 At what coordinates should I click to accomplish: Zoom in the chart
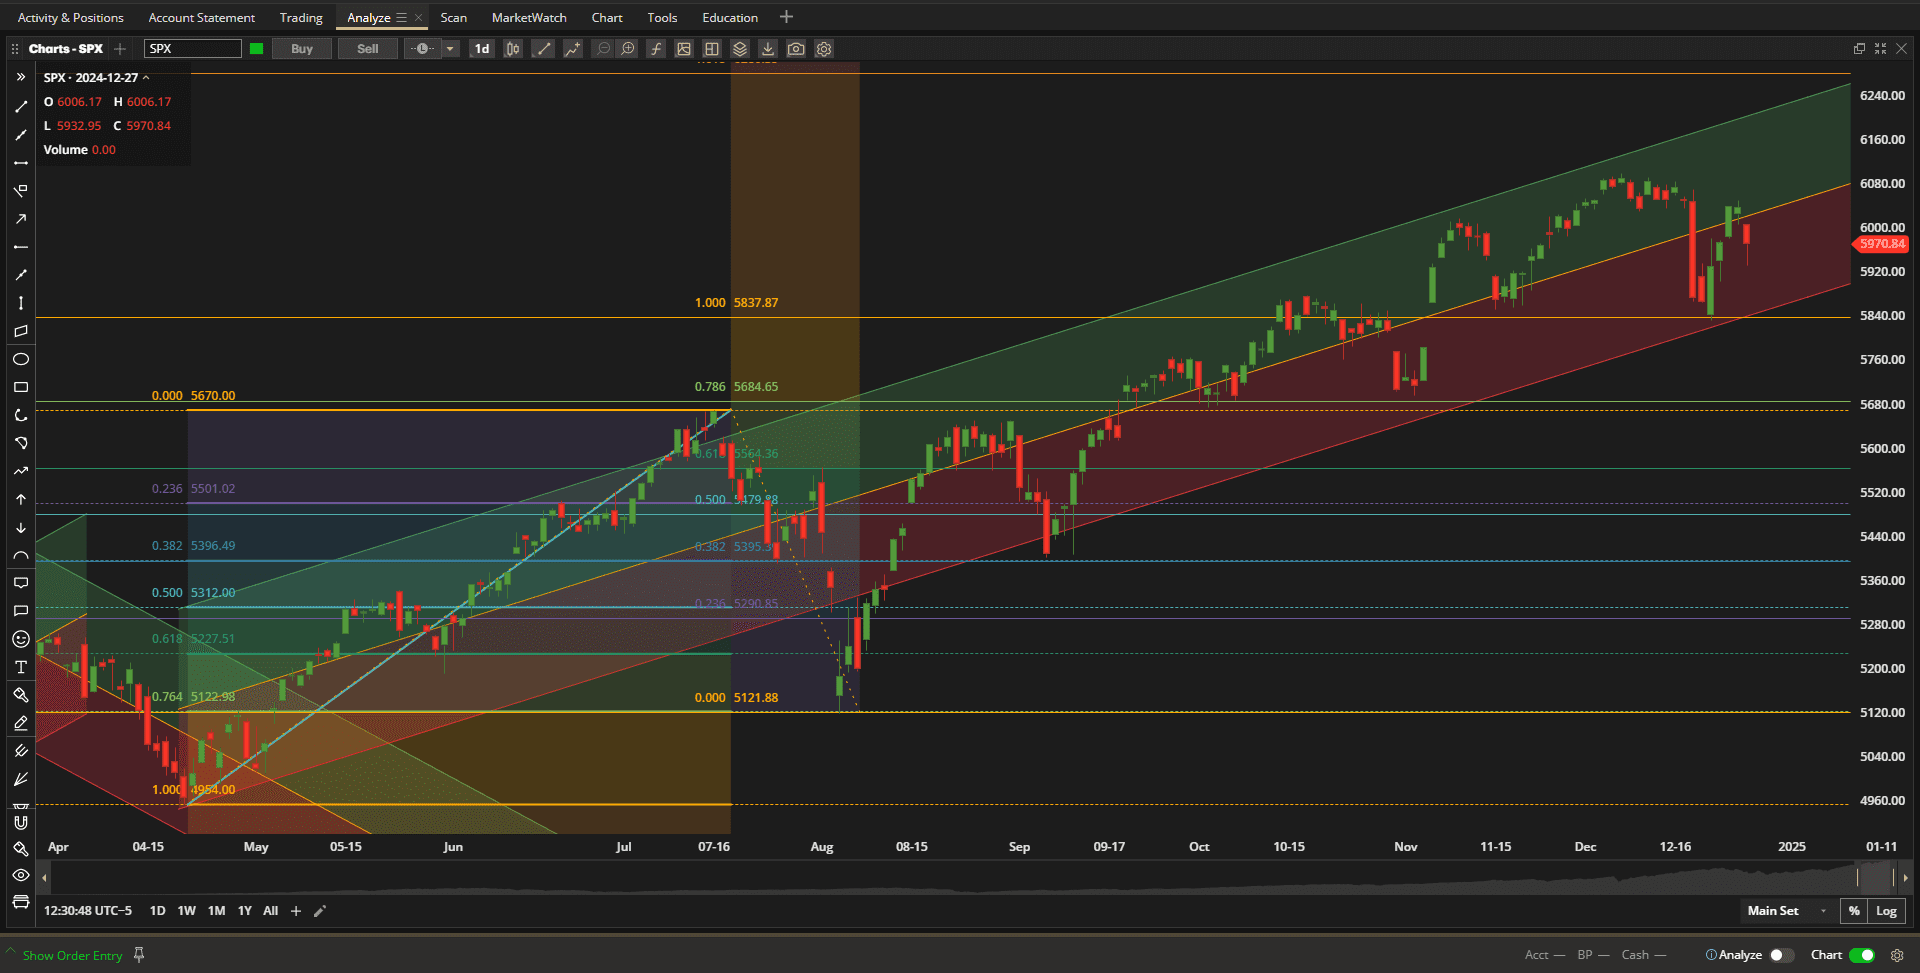pos(628,49)
